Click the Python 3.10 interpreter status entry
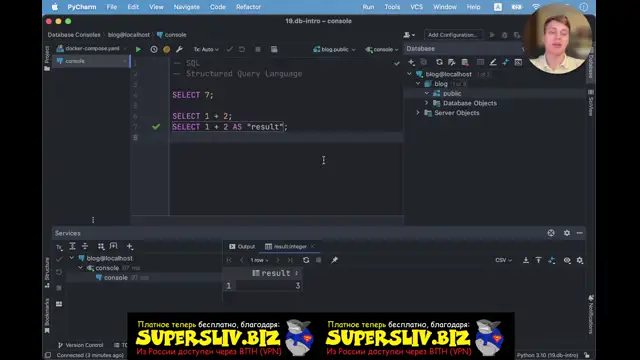 tap(547, 355)
